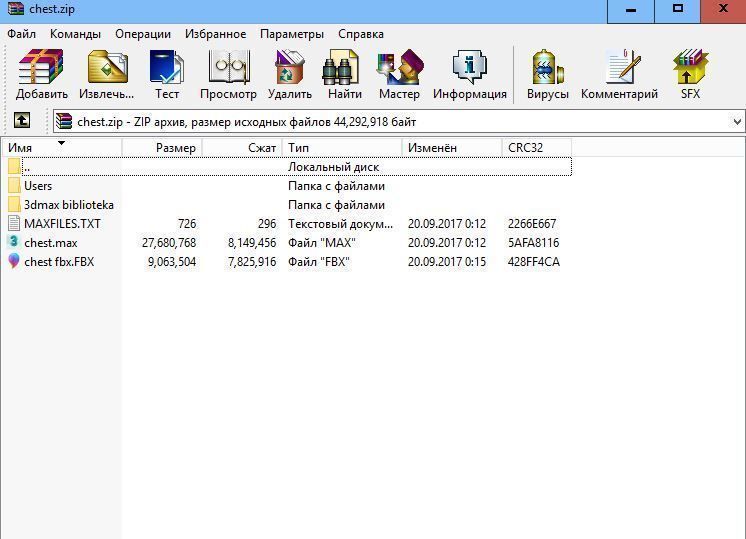The height and width of the screenshot is (539, 746).
Task: Expand the archive path dropdown arrow
Action: click(x=737, y=122)
